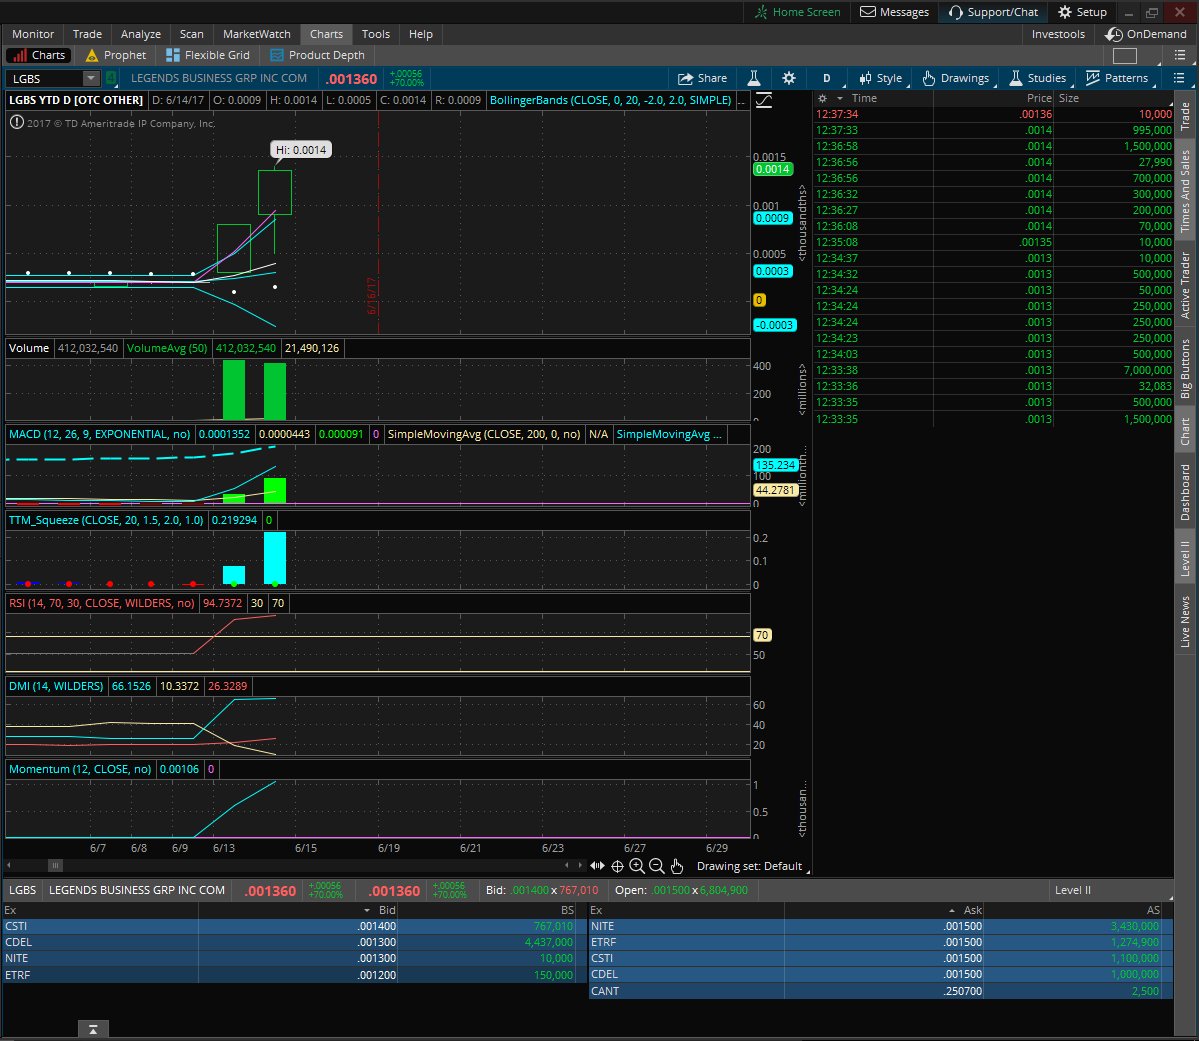Open the Help tab

click(421, 34)
